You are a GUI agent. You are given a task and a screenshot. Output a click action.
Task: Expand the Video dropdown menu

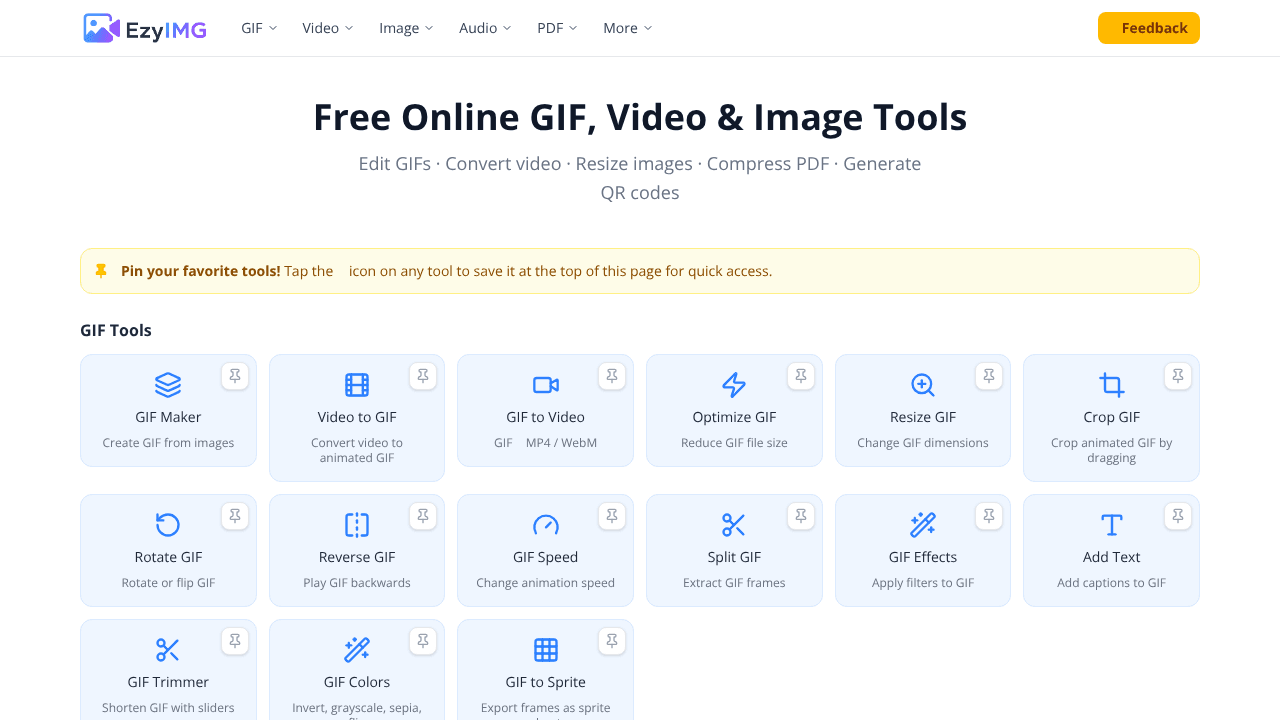click(x=328, y=28)
